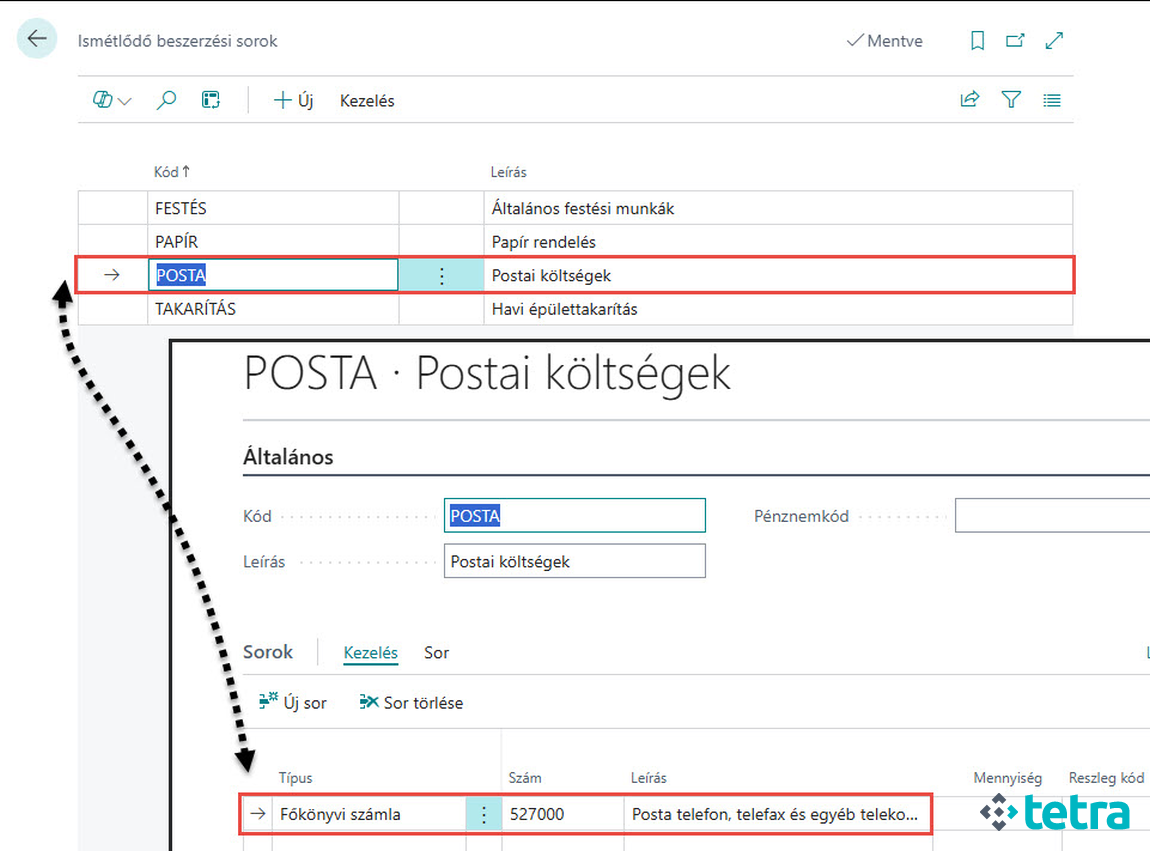Open list options with the rightmost toolbar icon

(1052, 100)
